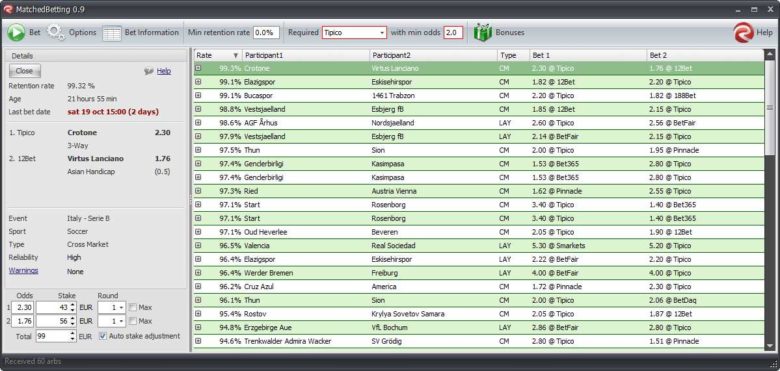Edit the min odds 2.0 field
This screenshot has width=780, height=371.
click(453, 32)
